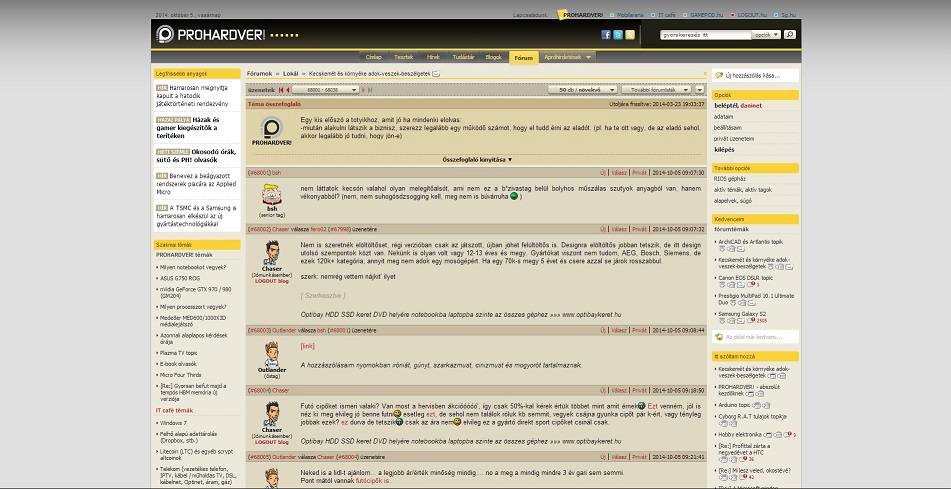
Task: Click 'GAMEPOD.hu' link in top bar
Action: tap(707, 15)
